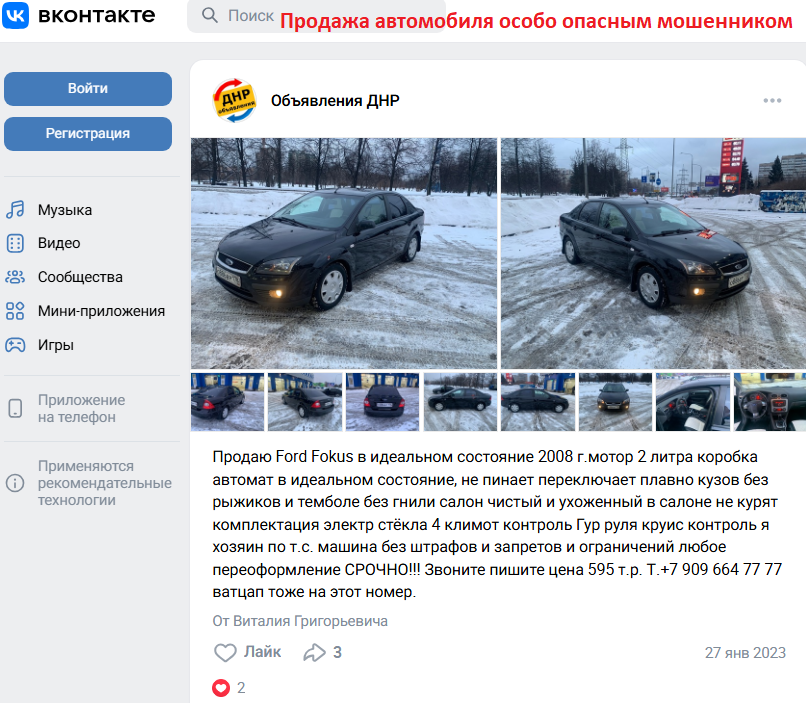Click the VK logo icon
The image size is (806, 703).
[x=15, y=15]
